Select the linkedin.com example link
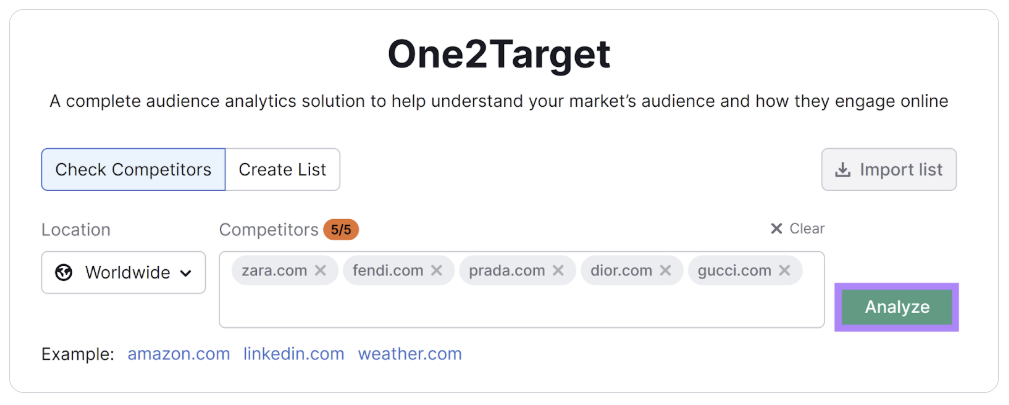1009x405 pixels. point(293,354)
